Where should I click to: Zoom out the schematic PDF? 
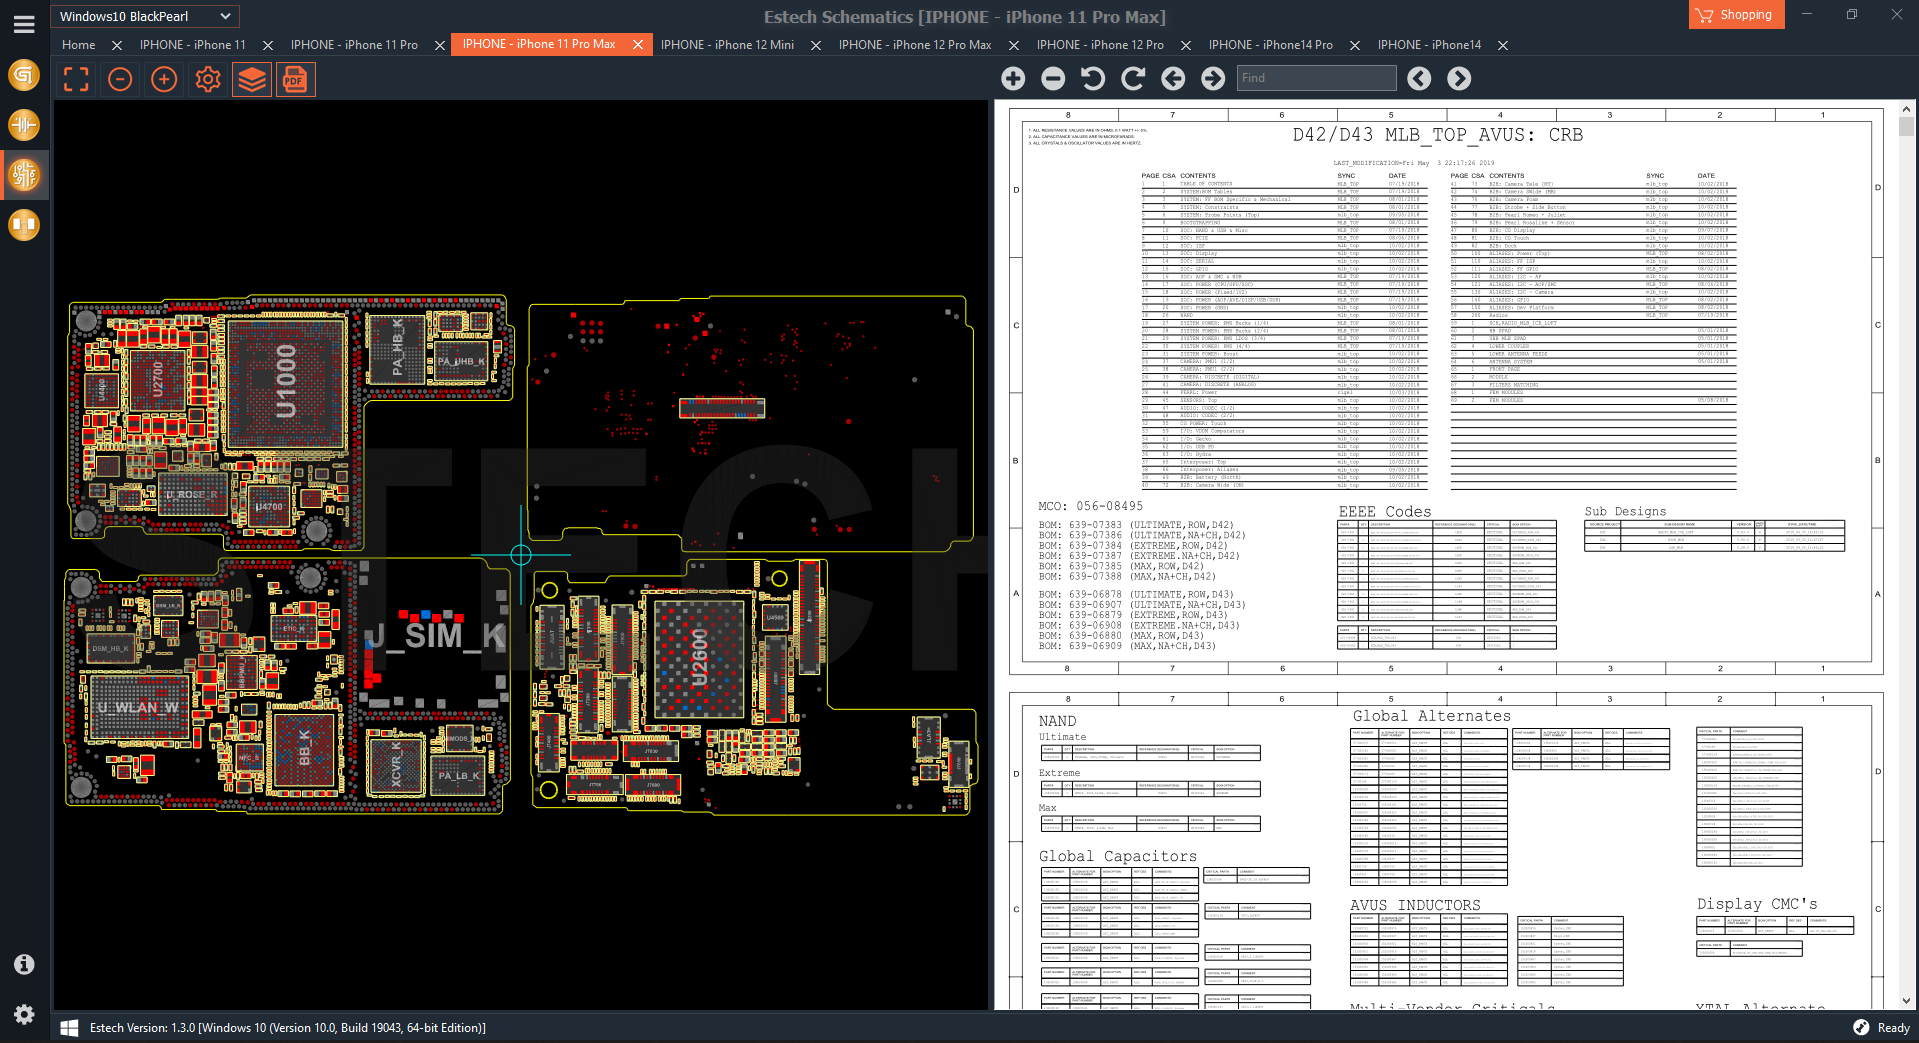click(x=1053, y=78)
